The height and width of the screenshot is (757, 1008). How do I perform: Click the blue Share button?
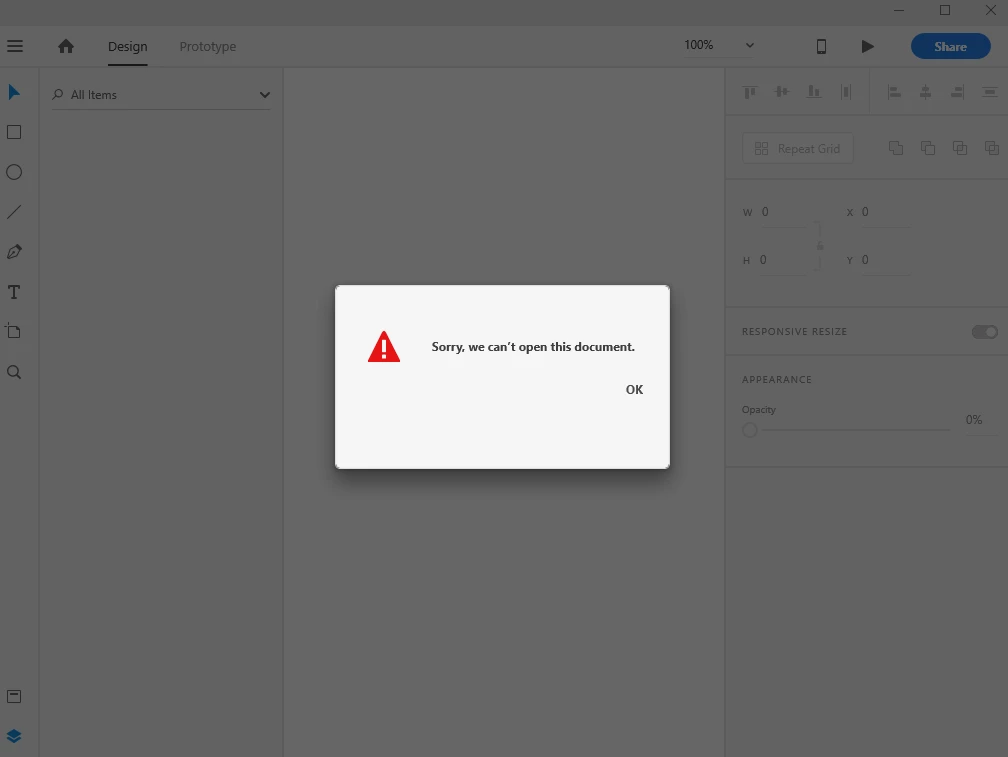pyautogui.click(x=950, y=46)
